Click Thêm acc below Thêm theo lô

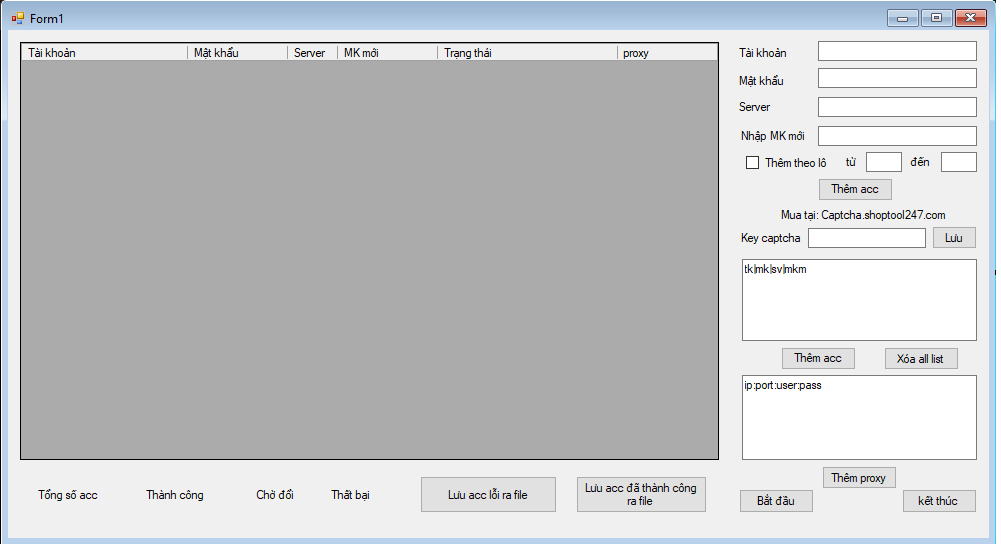pos(855,189)
